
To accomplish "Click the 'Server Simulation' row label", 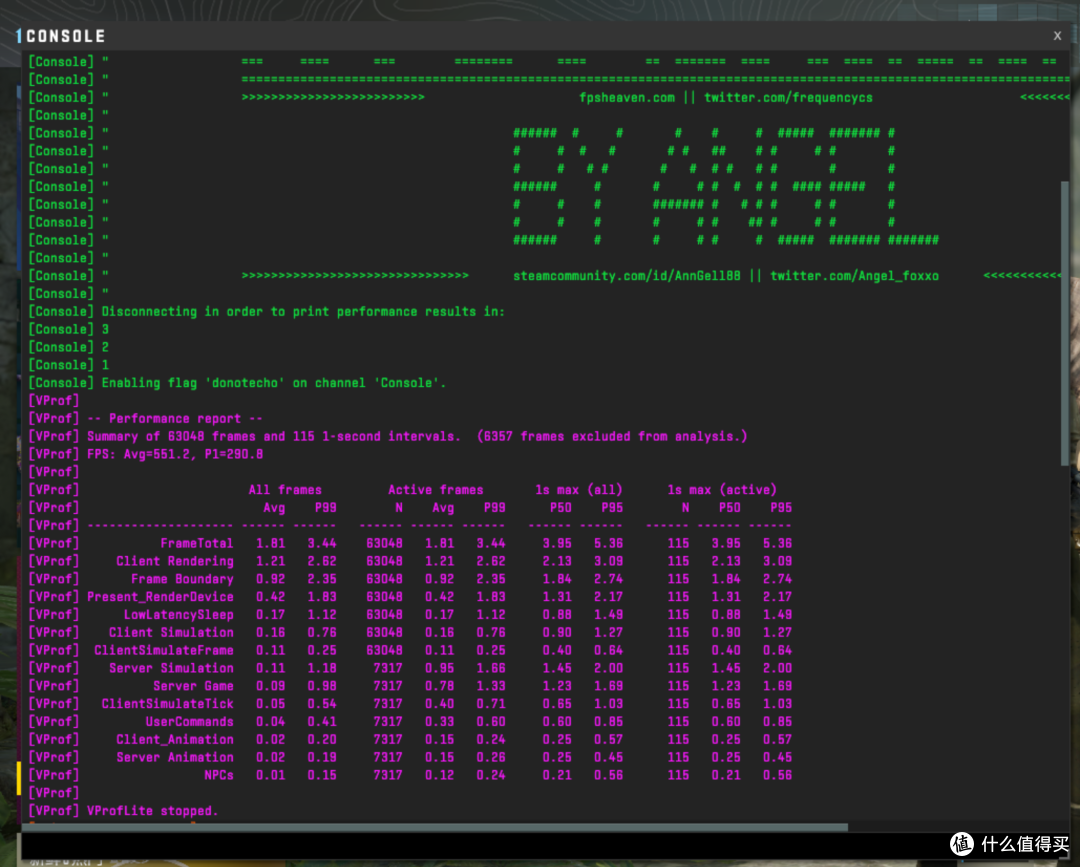I will 172,668.
